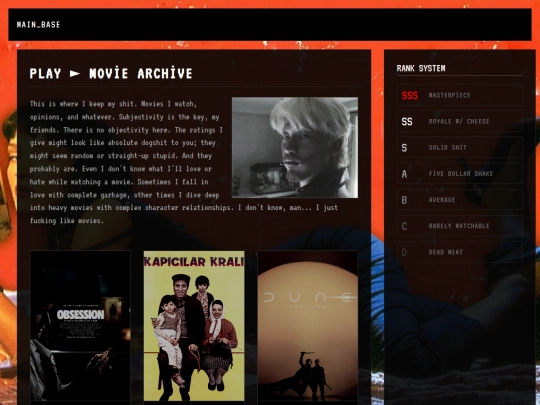Click the intro paragraph starting "This is where"
This screenshot has width=540, height=405.
coord(184,162)
